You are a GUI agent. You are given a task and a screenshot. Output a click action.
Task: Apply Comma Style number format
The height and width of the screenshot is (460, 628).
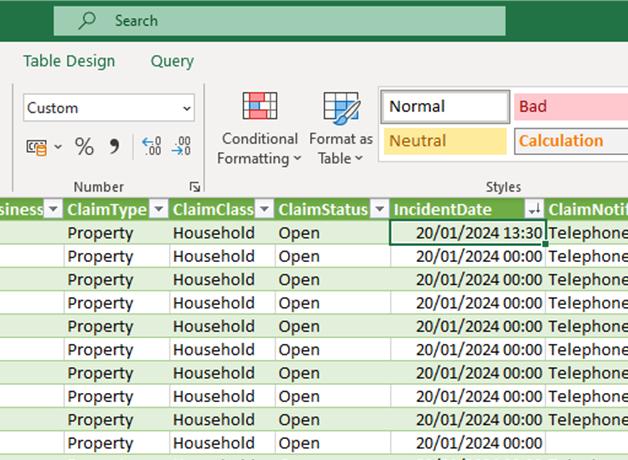coord(114,147)
